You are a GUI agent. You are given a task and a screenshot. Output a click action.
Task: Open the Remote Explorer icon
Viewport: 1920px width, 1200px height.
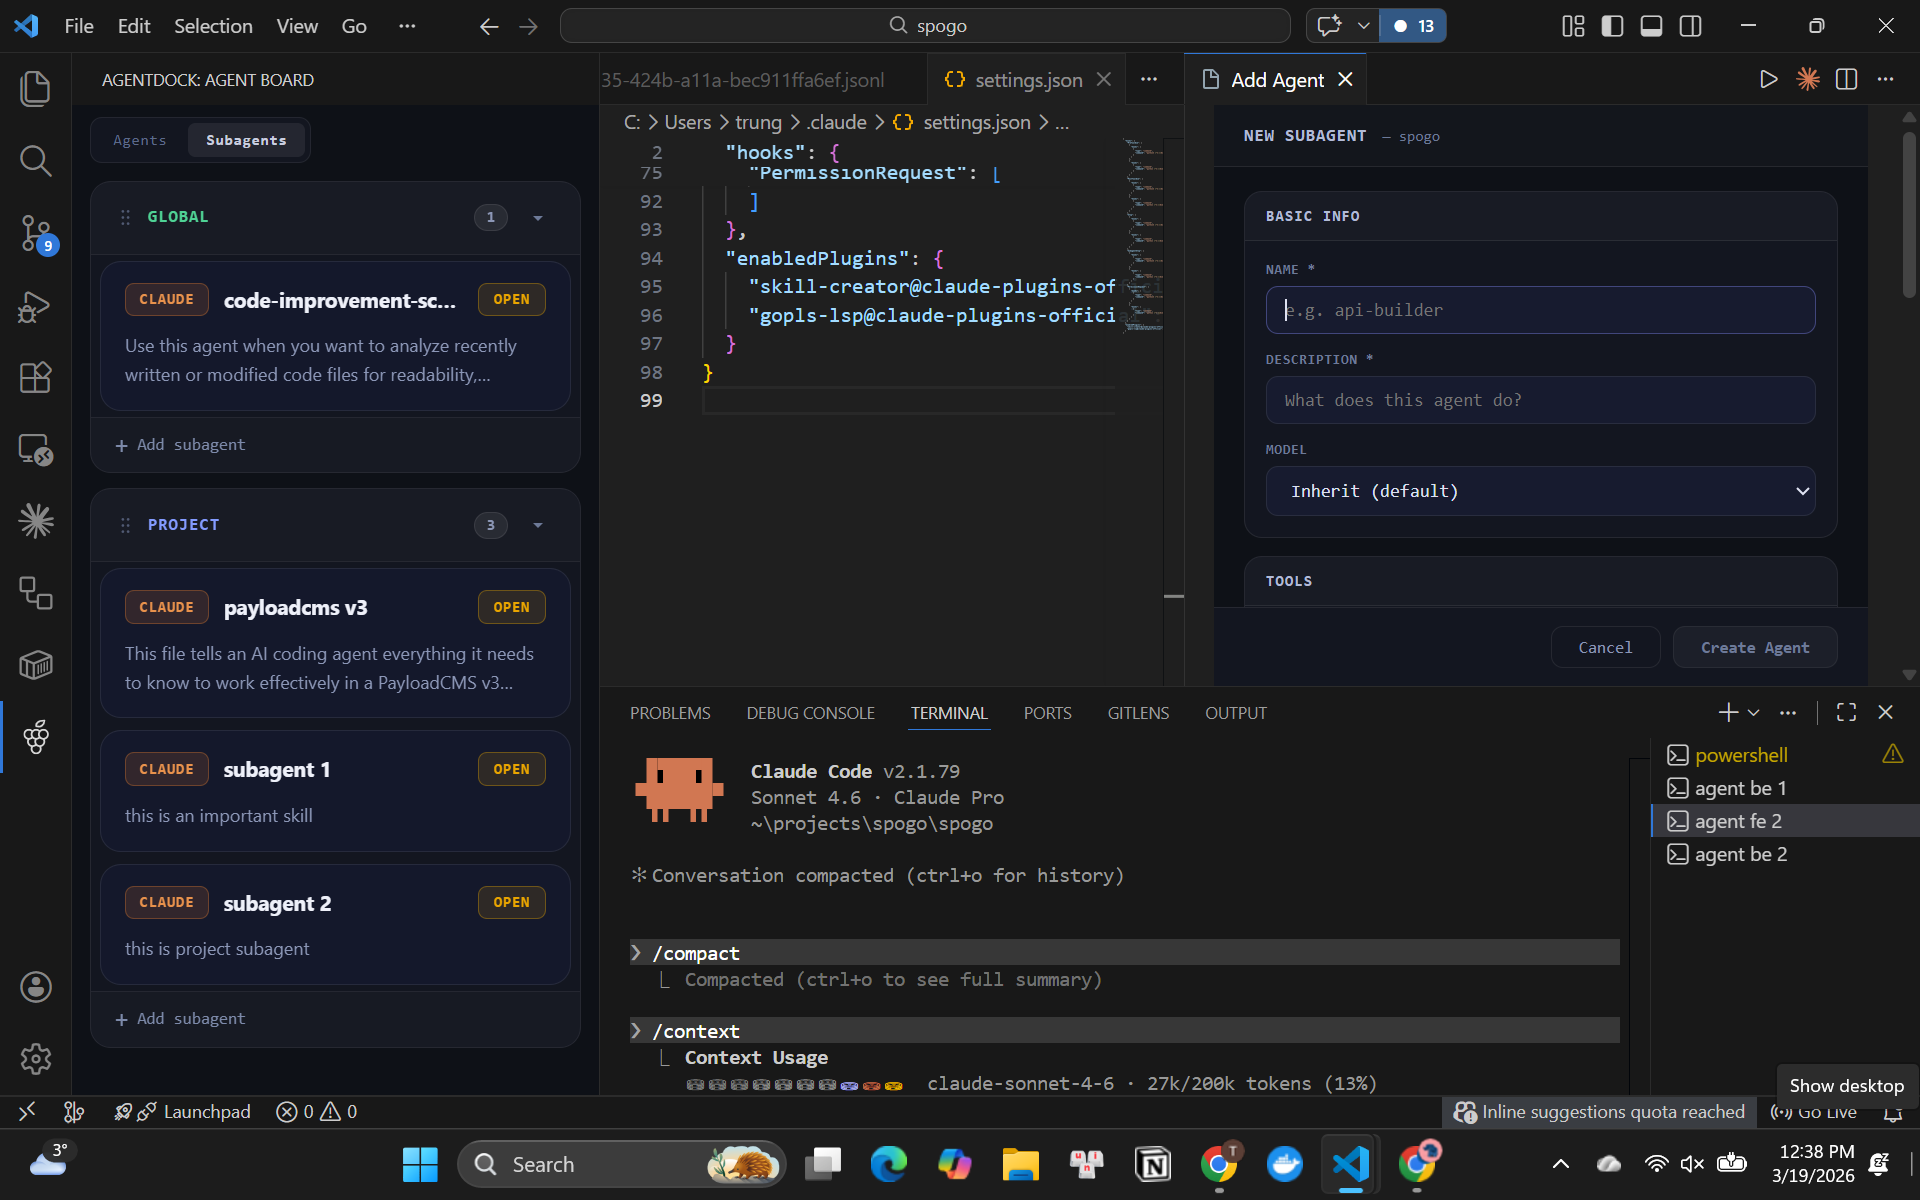(36, 449)
